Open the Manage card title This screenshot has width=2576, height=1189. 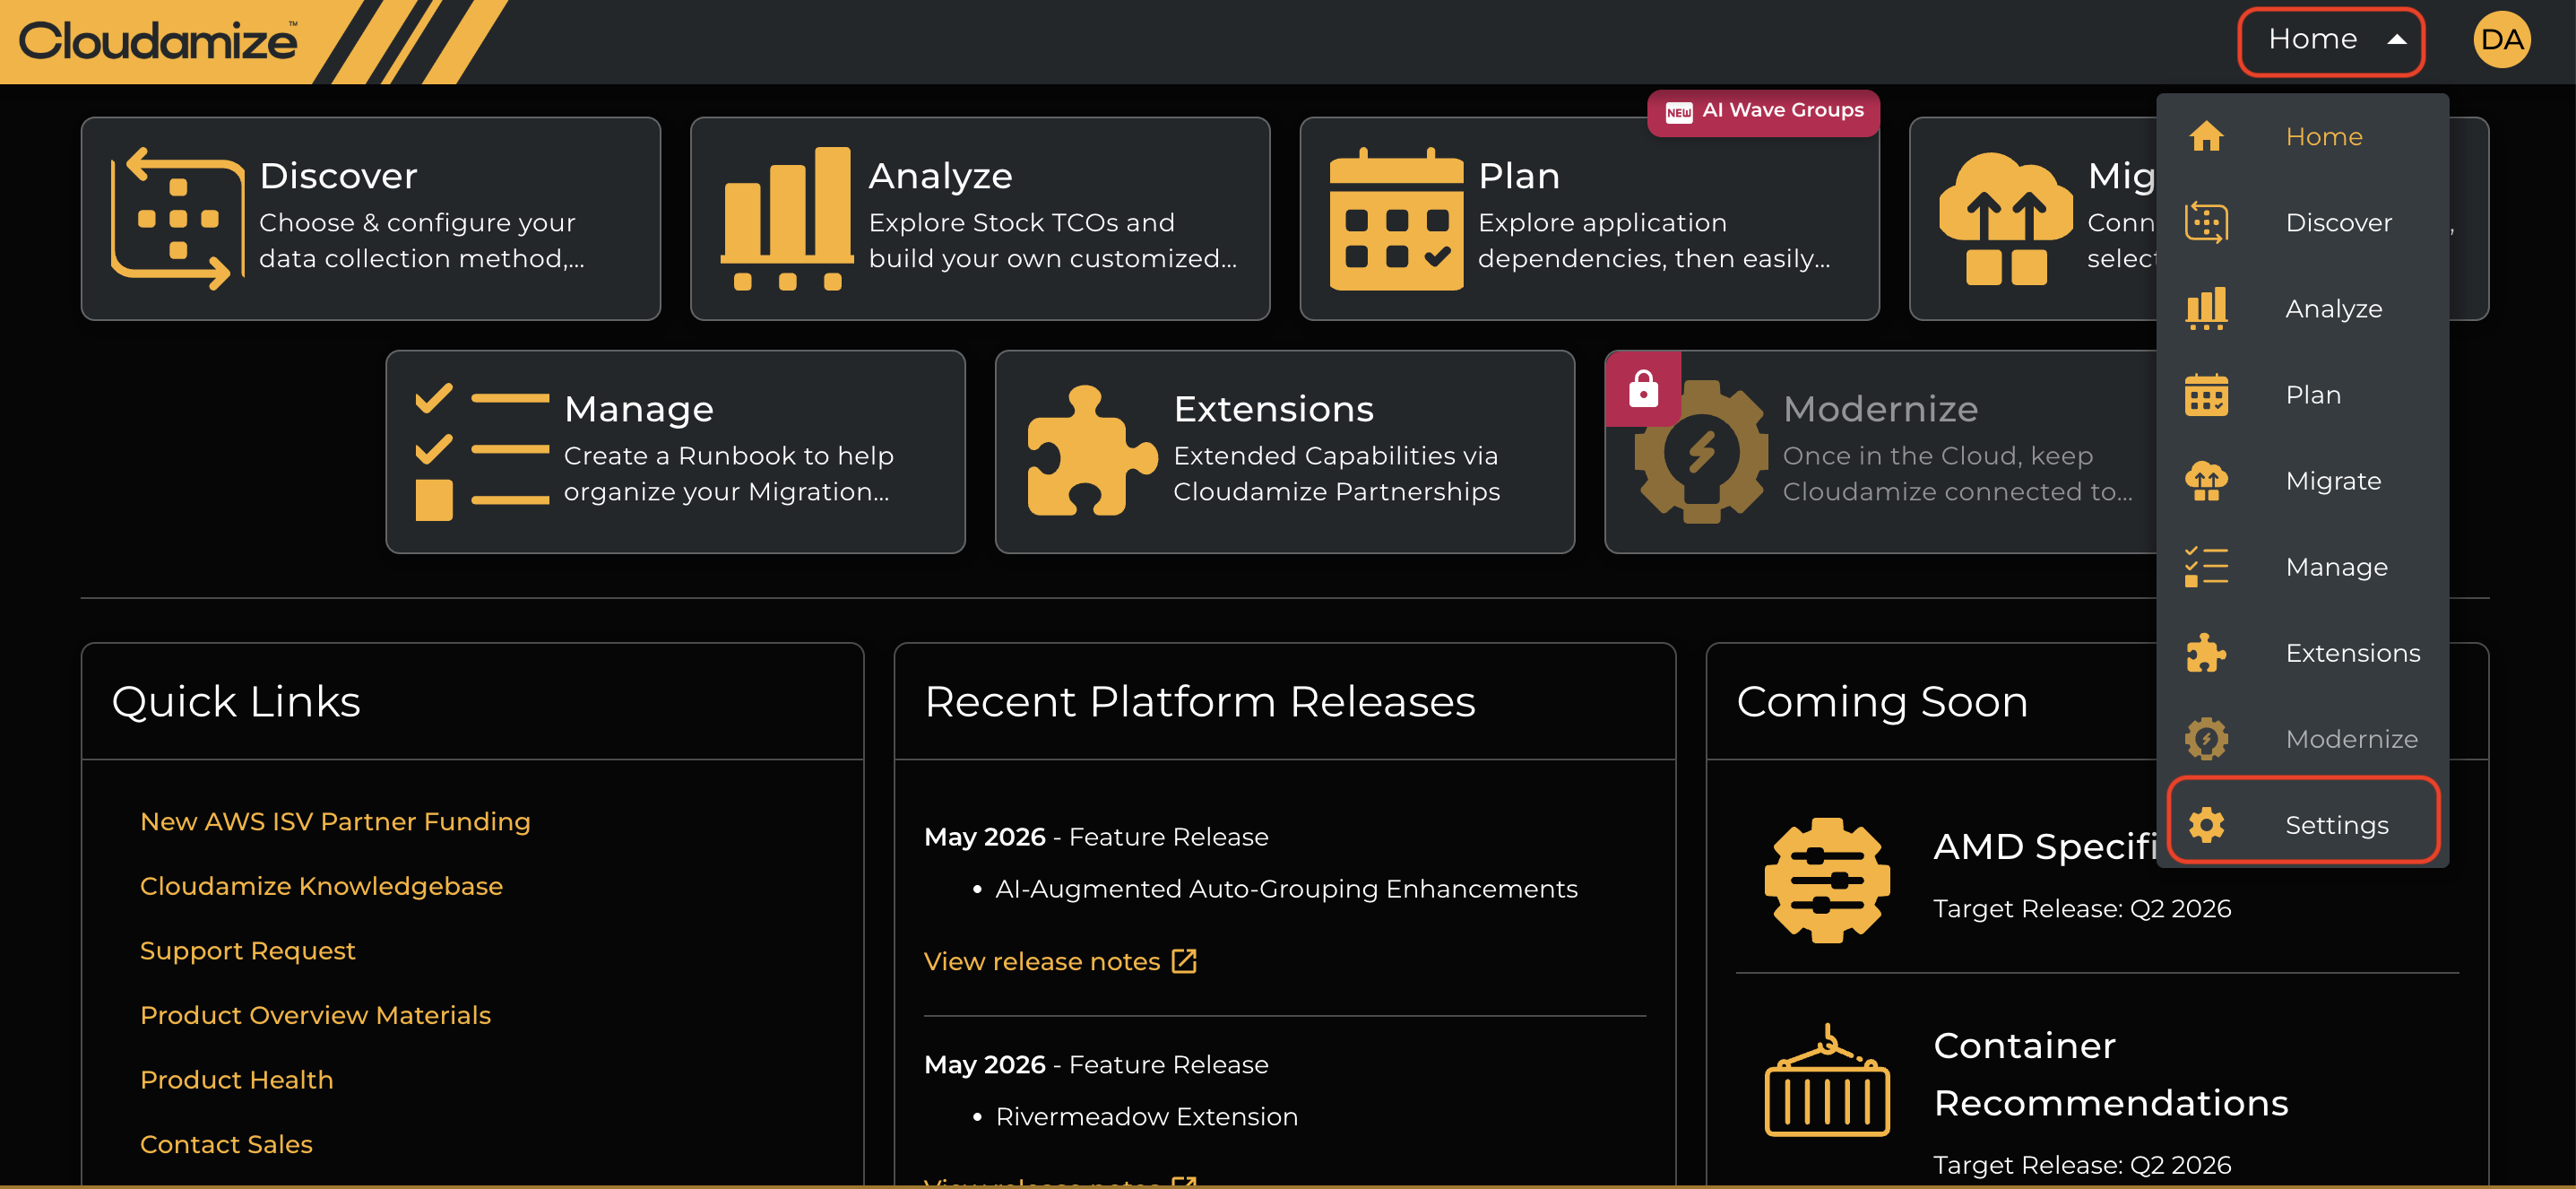pyautogui.click(x=639, y=409)
